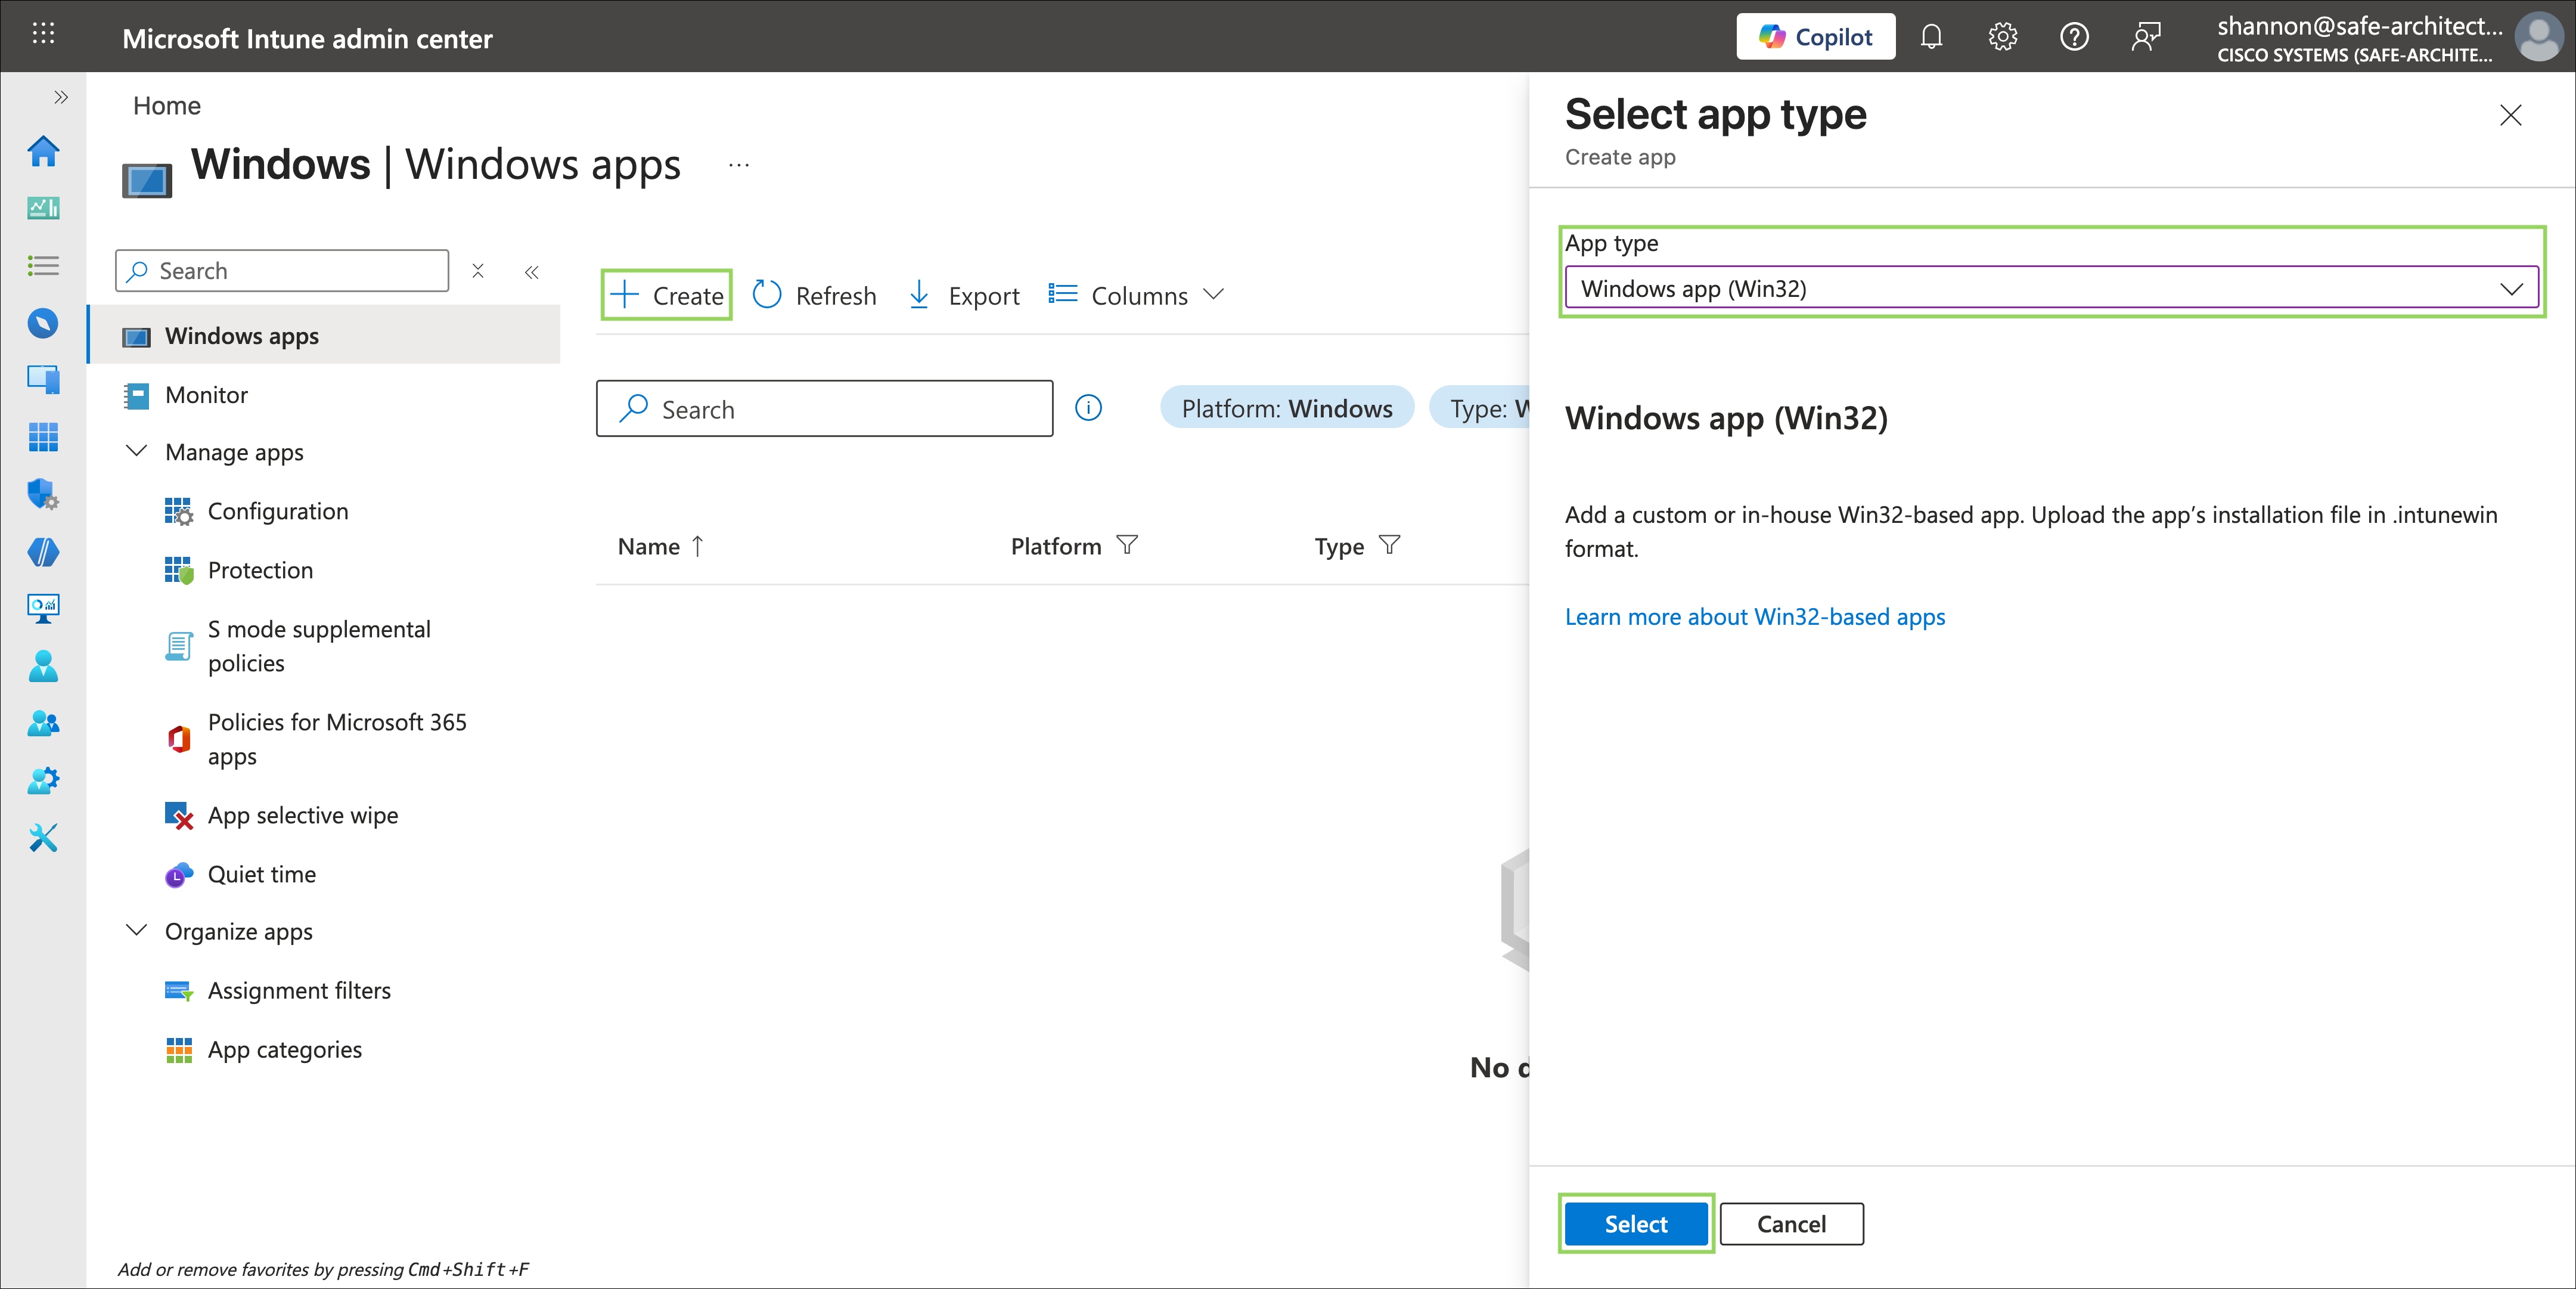Open portal settings gear icon
The image size is (2576, 1289).
pos(2002,37)
